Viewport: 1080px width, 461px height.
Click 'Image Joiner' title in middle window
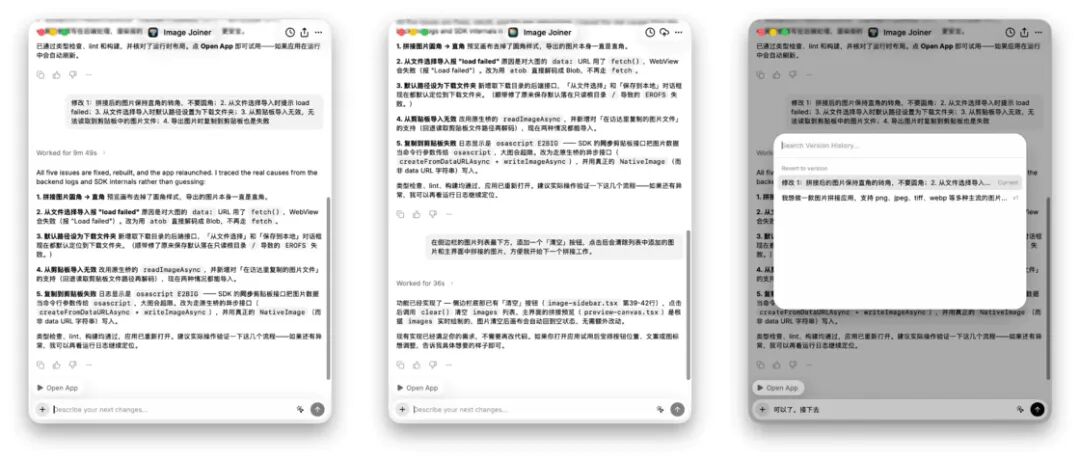(548, 32)
